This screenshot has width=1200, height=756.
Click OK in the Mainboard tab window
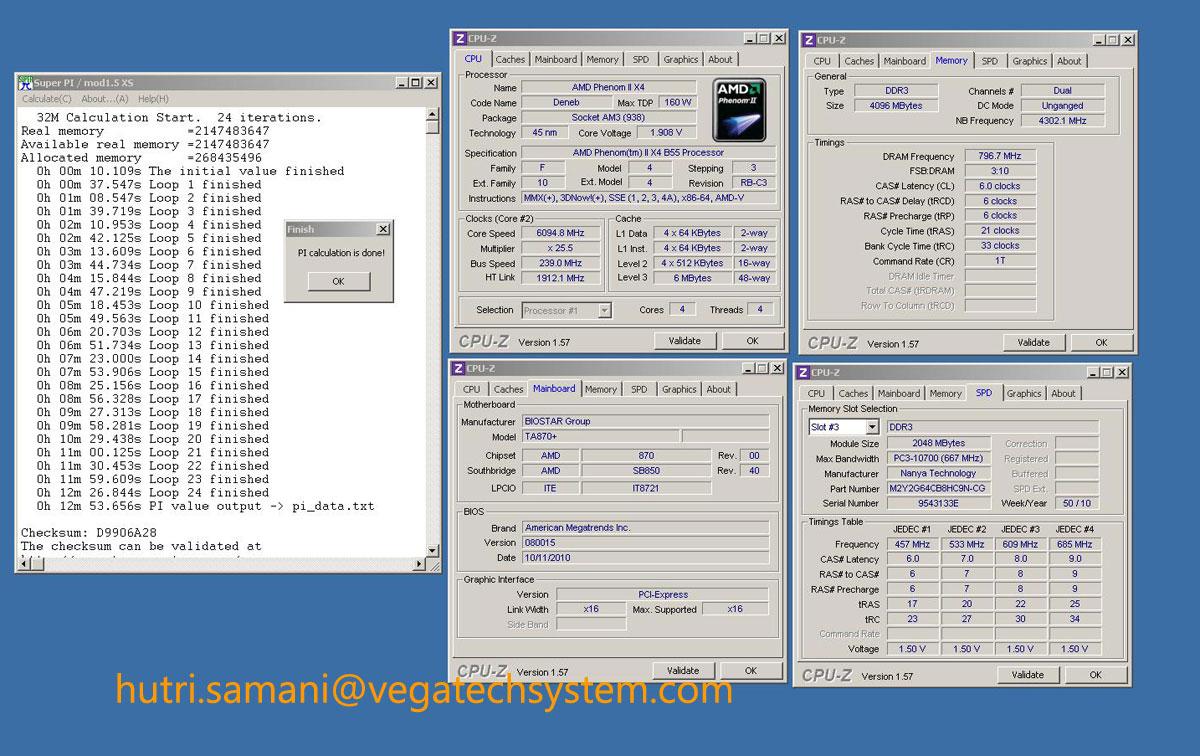click(x=751, y=670)
